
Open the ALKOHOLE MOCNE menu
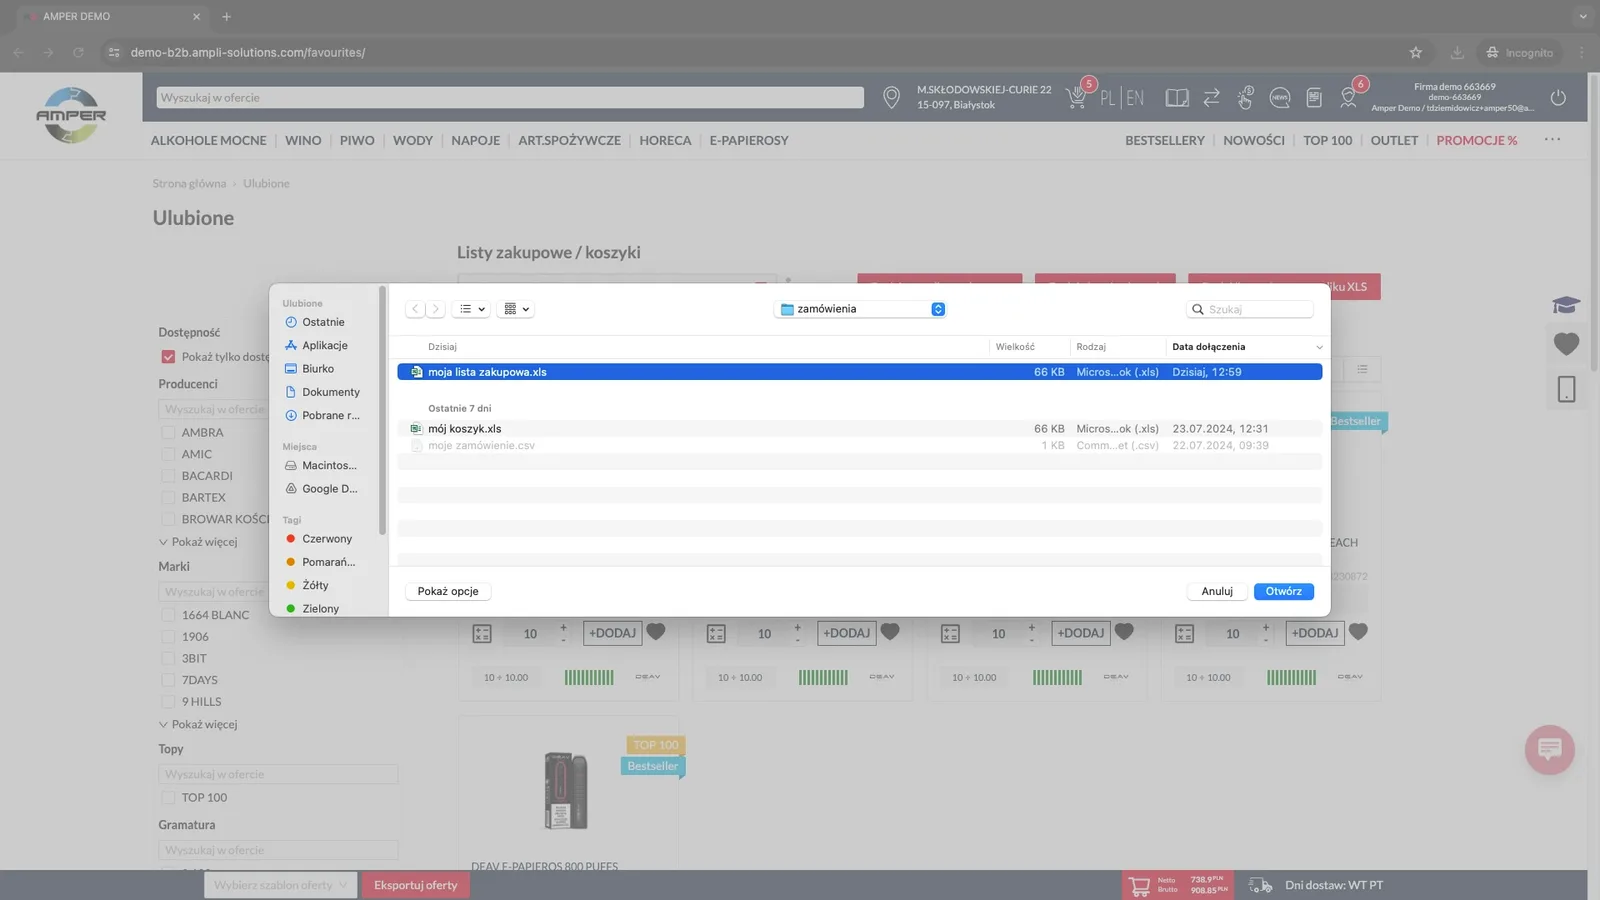coord(208,140)
